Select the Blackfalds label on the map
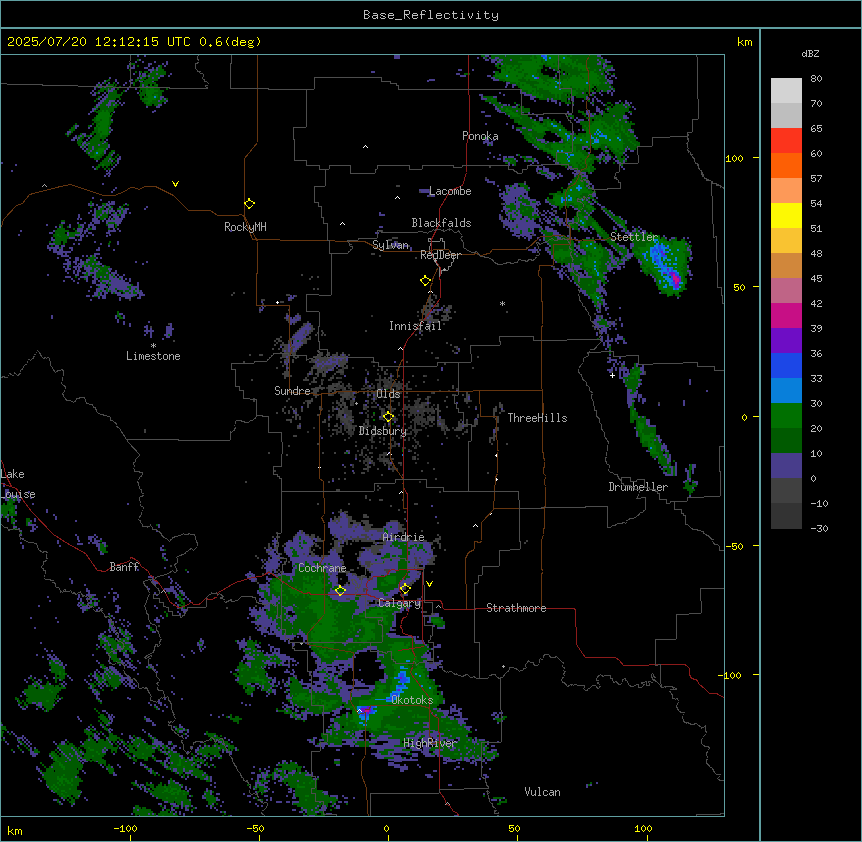This screenshot has width=862, height=842. click(441, 223)
